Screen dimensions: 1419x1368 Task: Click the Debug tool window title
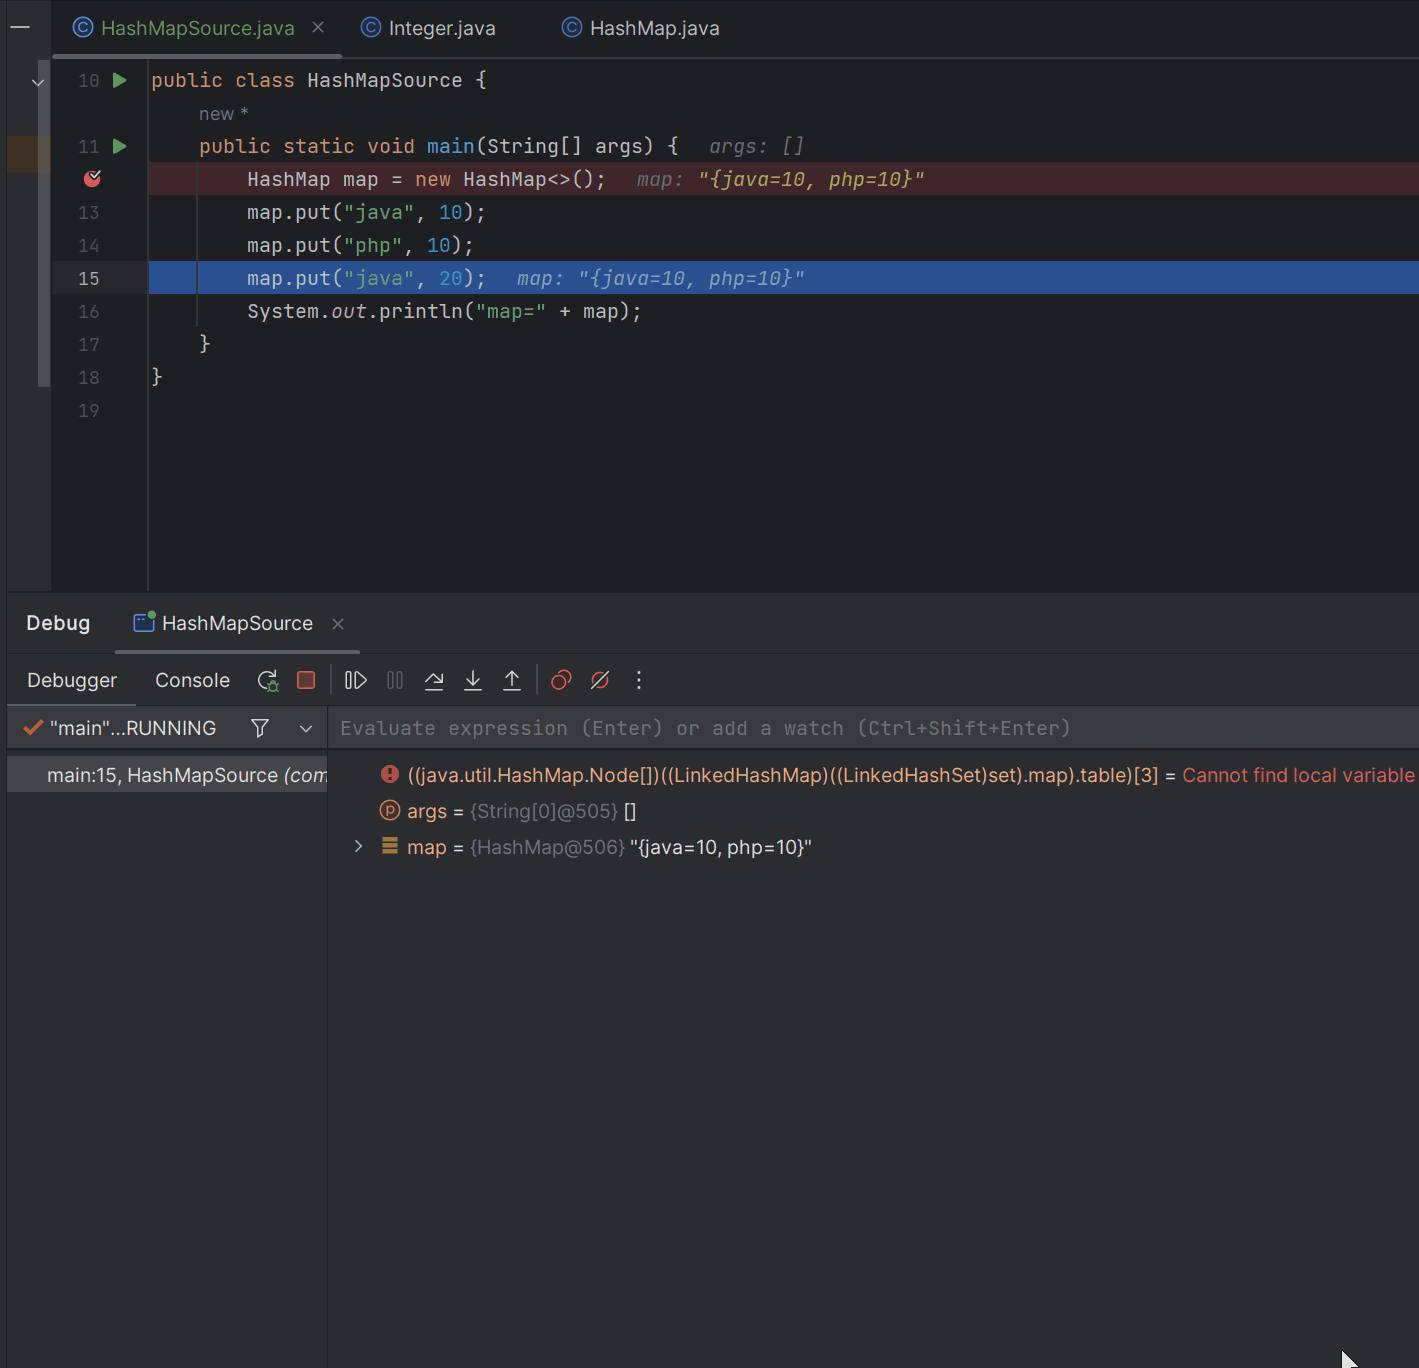(x=58, y=623)
